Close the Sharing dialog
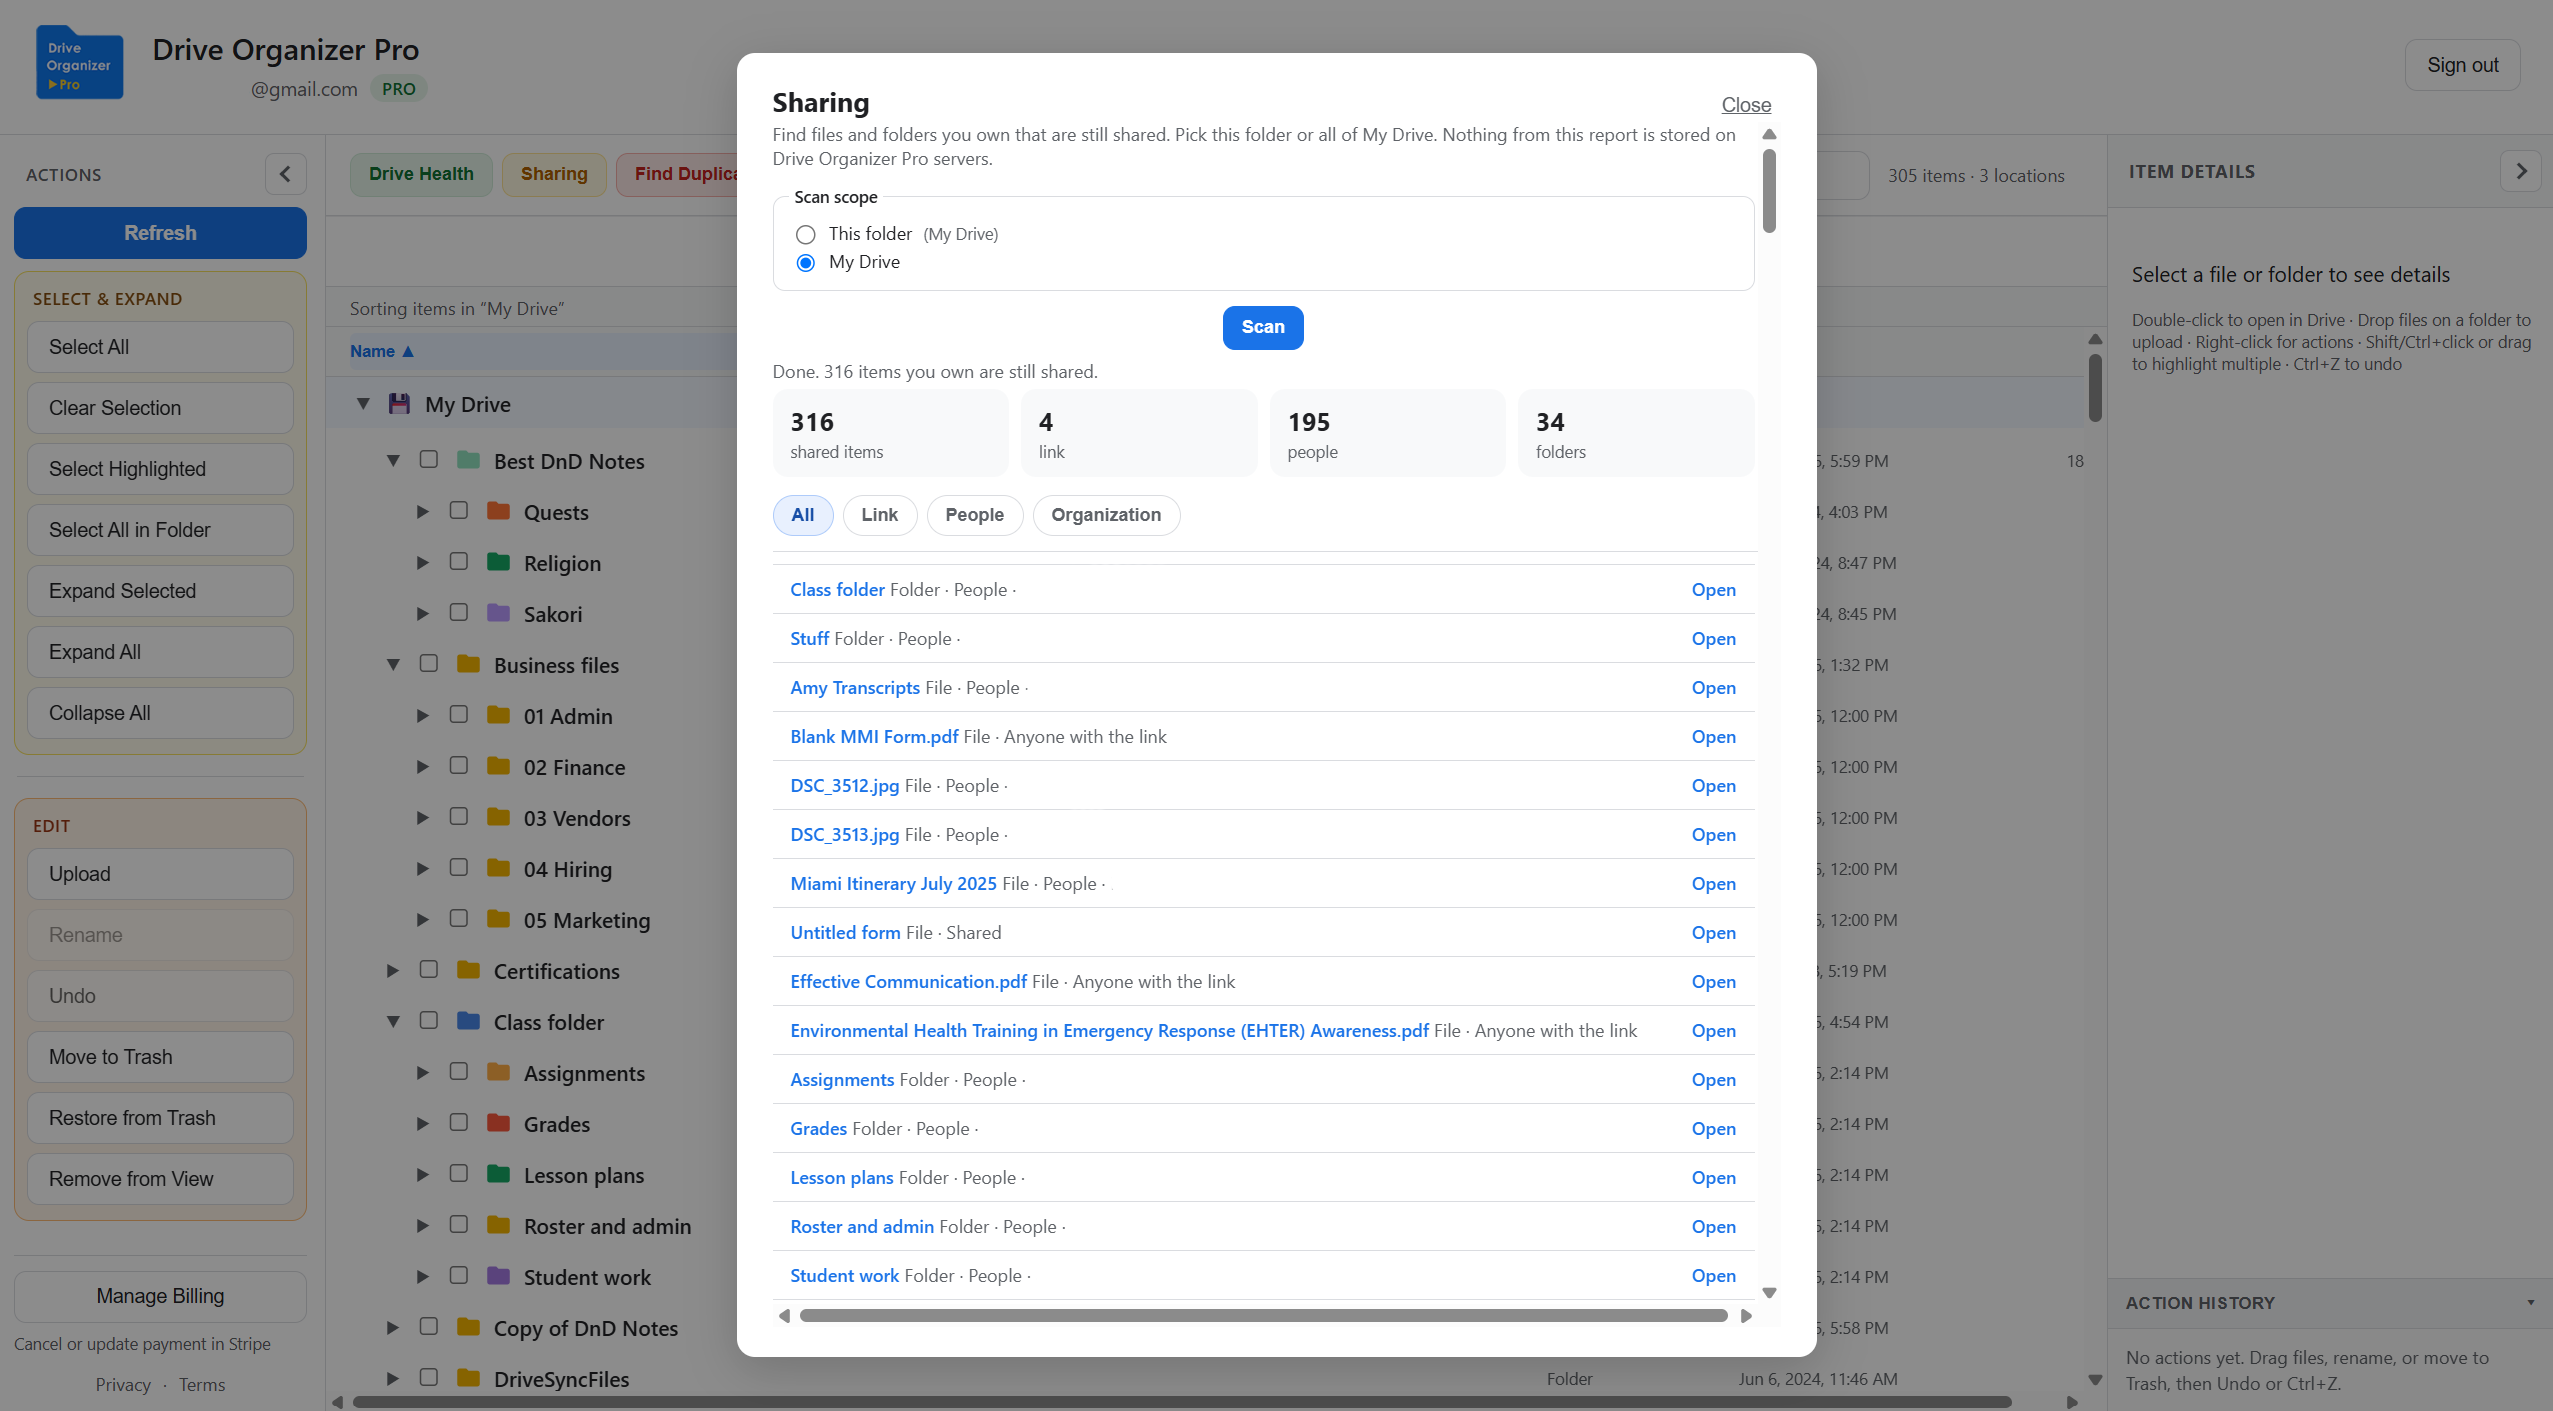The width and height of the screenshot is (2553, 1411). (1745, 105)
